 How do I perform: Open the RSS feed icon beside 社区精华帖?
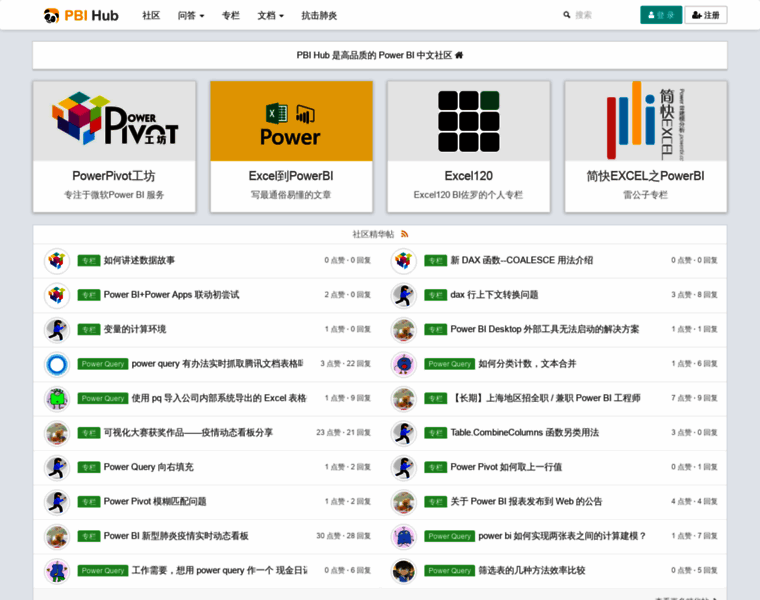pos(405,234)
